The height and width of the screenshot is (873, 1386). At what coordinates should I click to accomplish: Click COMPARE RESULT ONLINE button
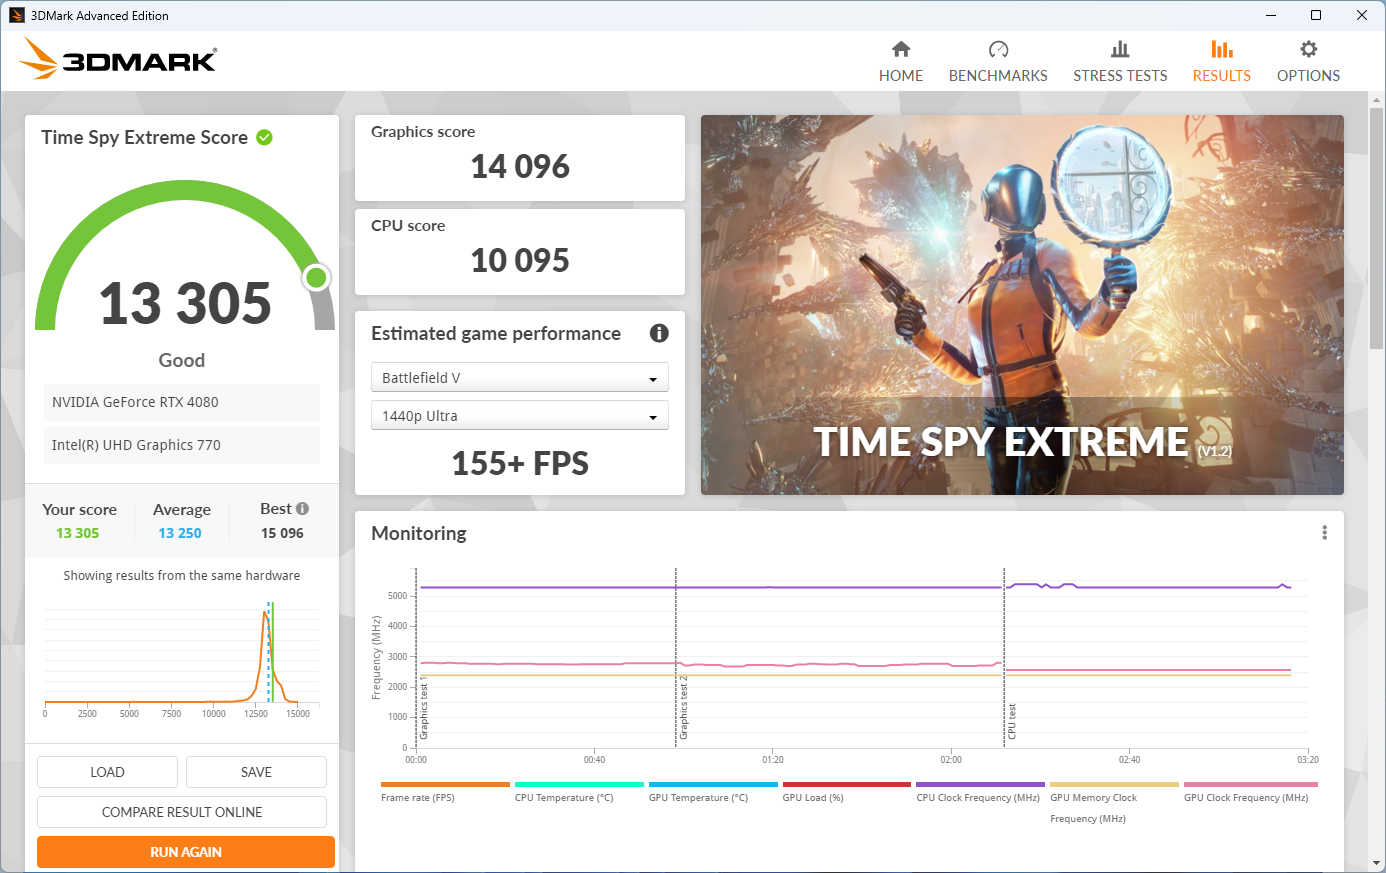tap(182, 812)
